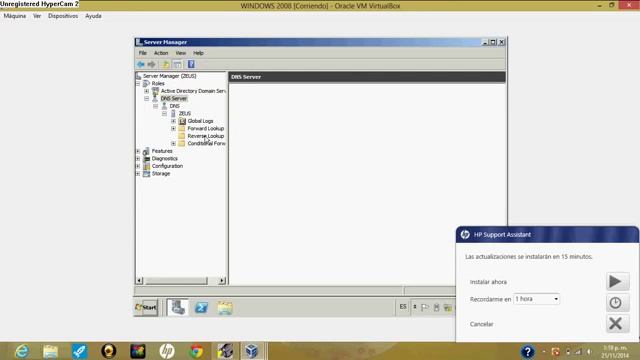Expand the Forward Lookup node

pyautogui.click(x=173, y=129)
